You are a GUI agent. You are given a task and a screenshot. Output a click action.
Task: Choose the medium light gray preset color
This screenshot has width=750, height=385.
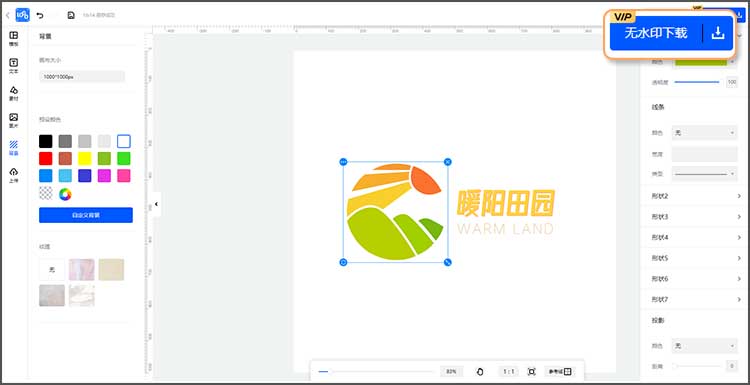(x=85, y=141)
